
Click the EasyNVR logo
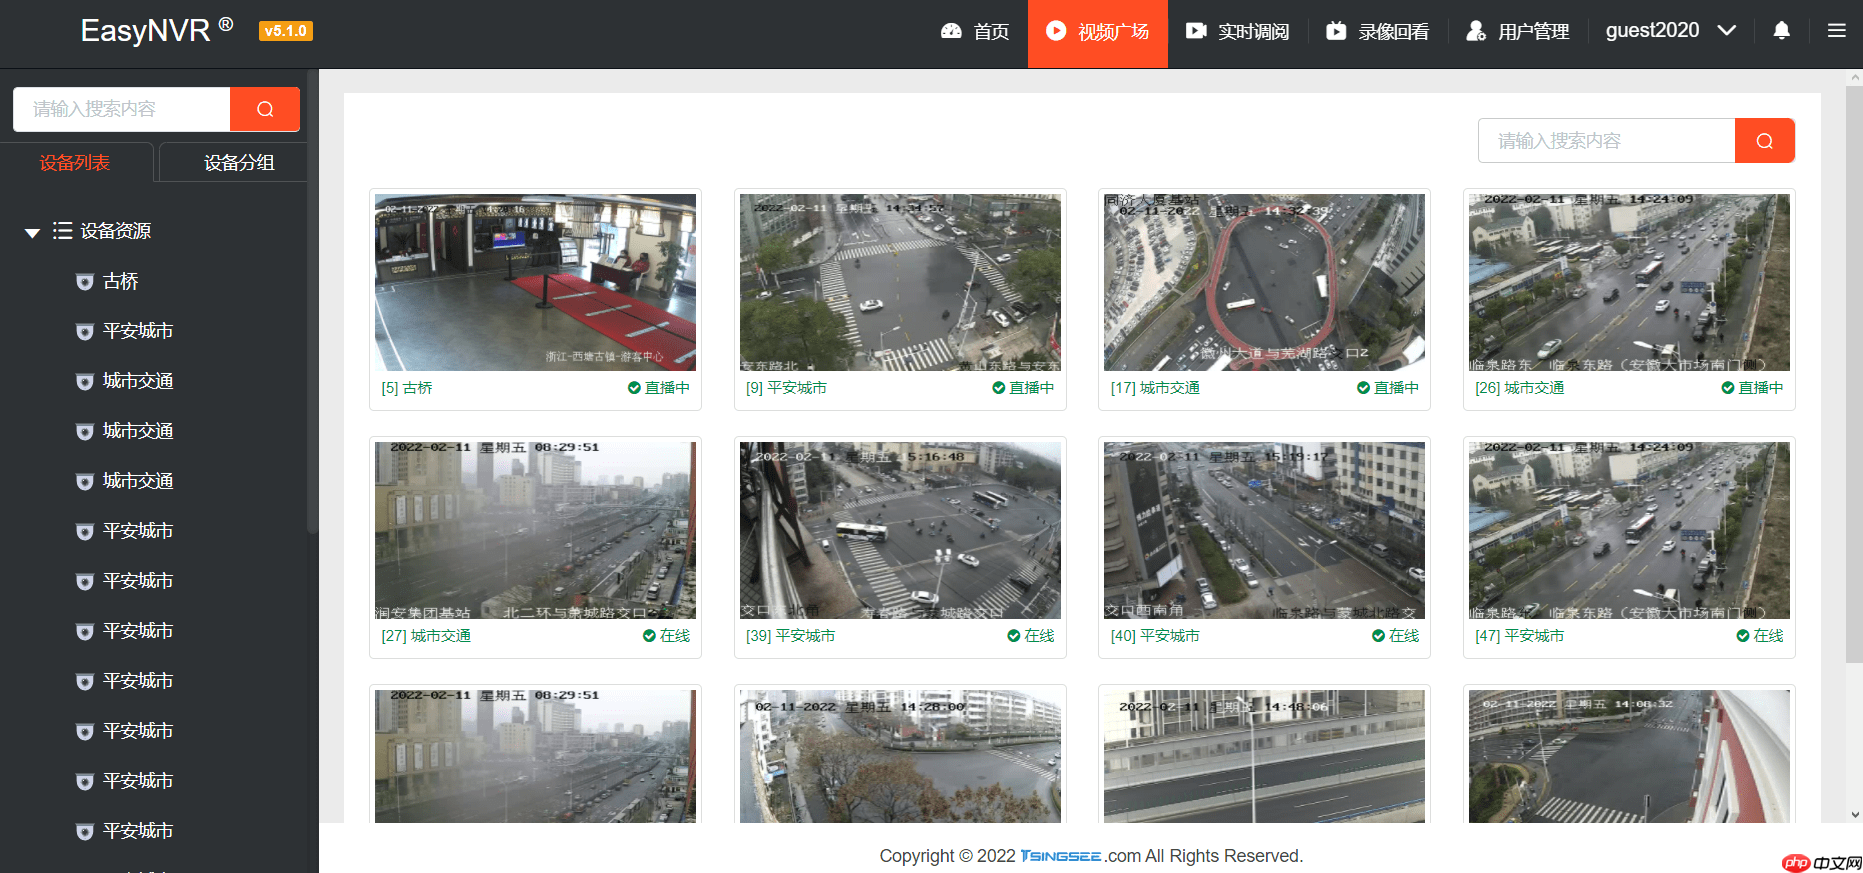[x=157, y=31]
